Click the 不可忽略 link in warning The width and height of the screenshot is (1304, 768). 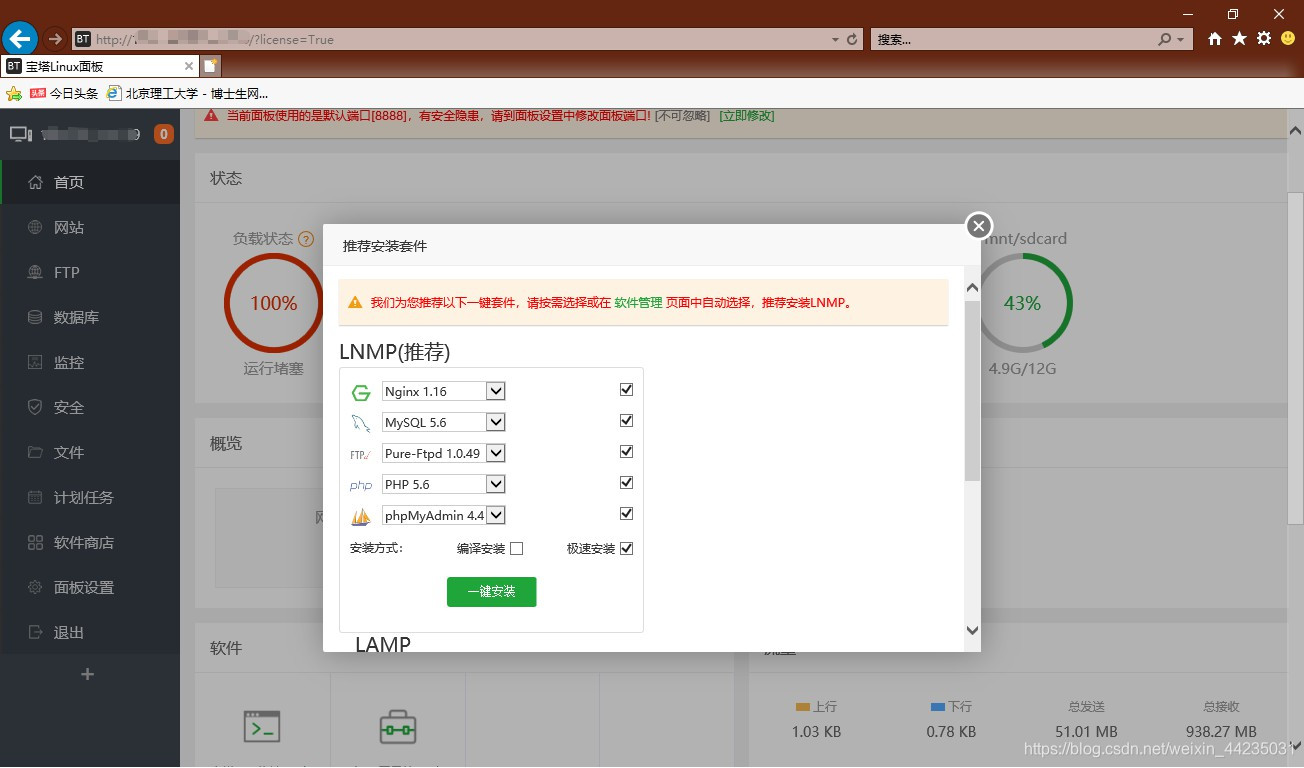(x=682, y=116)
